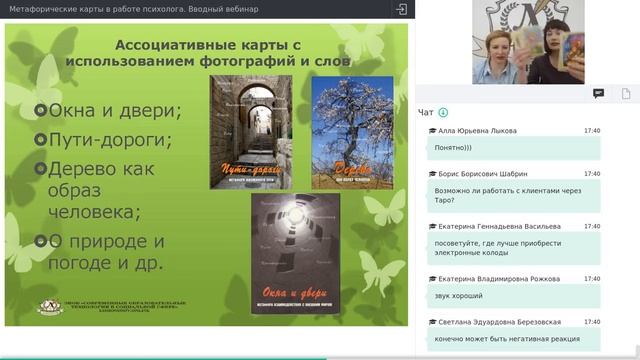640x360 pixels.
Task: Select the name Екатерина Геннадьевна Васильева
Action: tap(499, 226)
